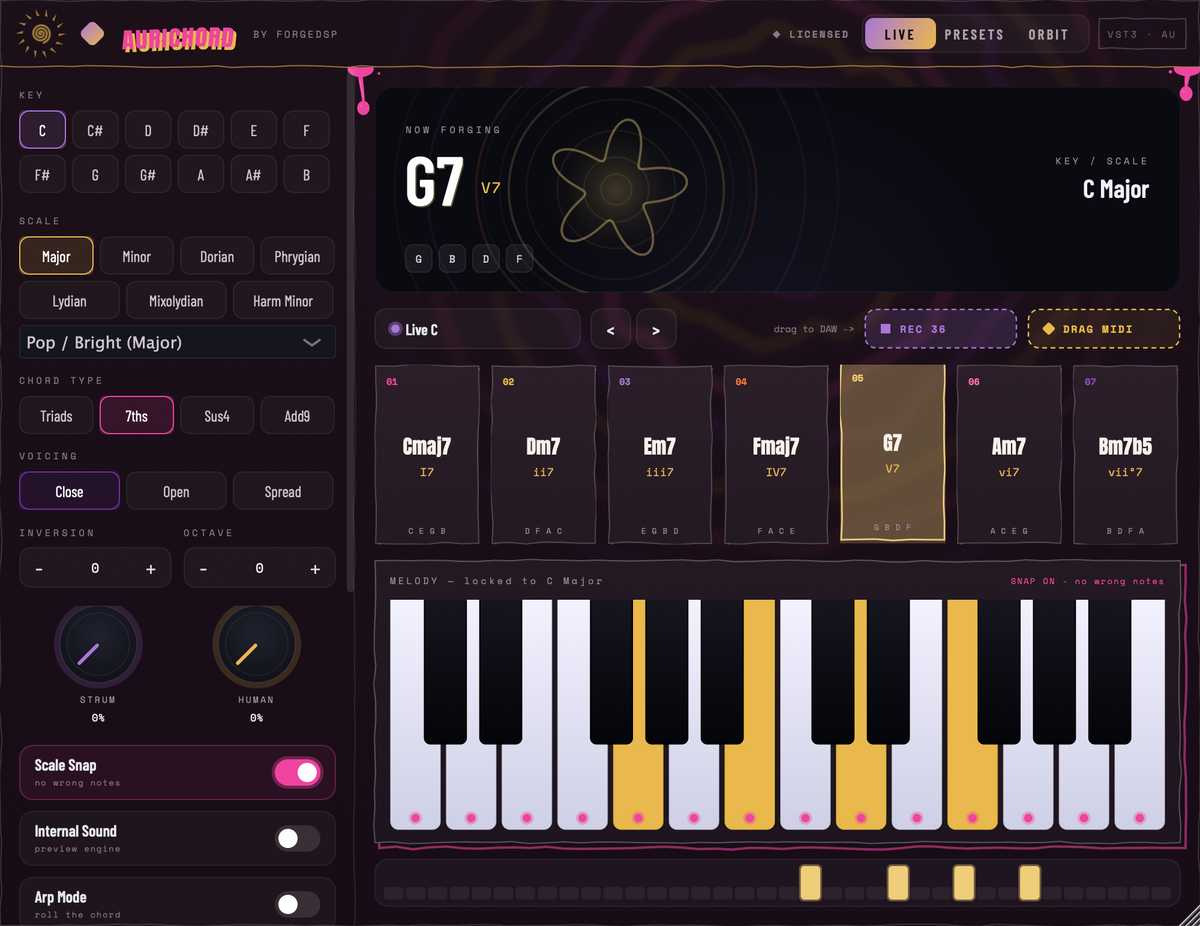Image resolution: width=1200 pixels, height=926 pixels.
Task: Click the first highlighted cell in mini keyboard strip
Action: click(810, 882)
